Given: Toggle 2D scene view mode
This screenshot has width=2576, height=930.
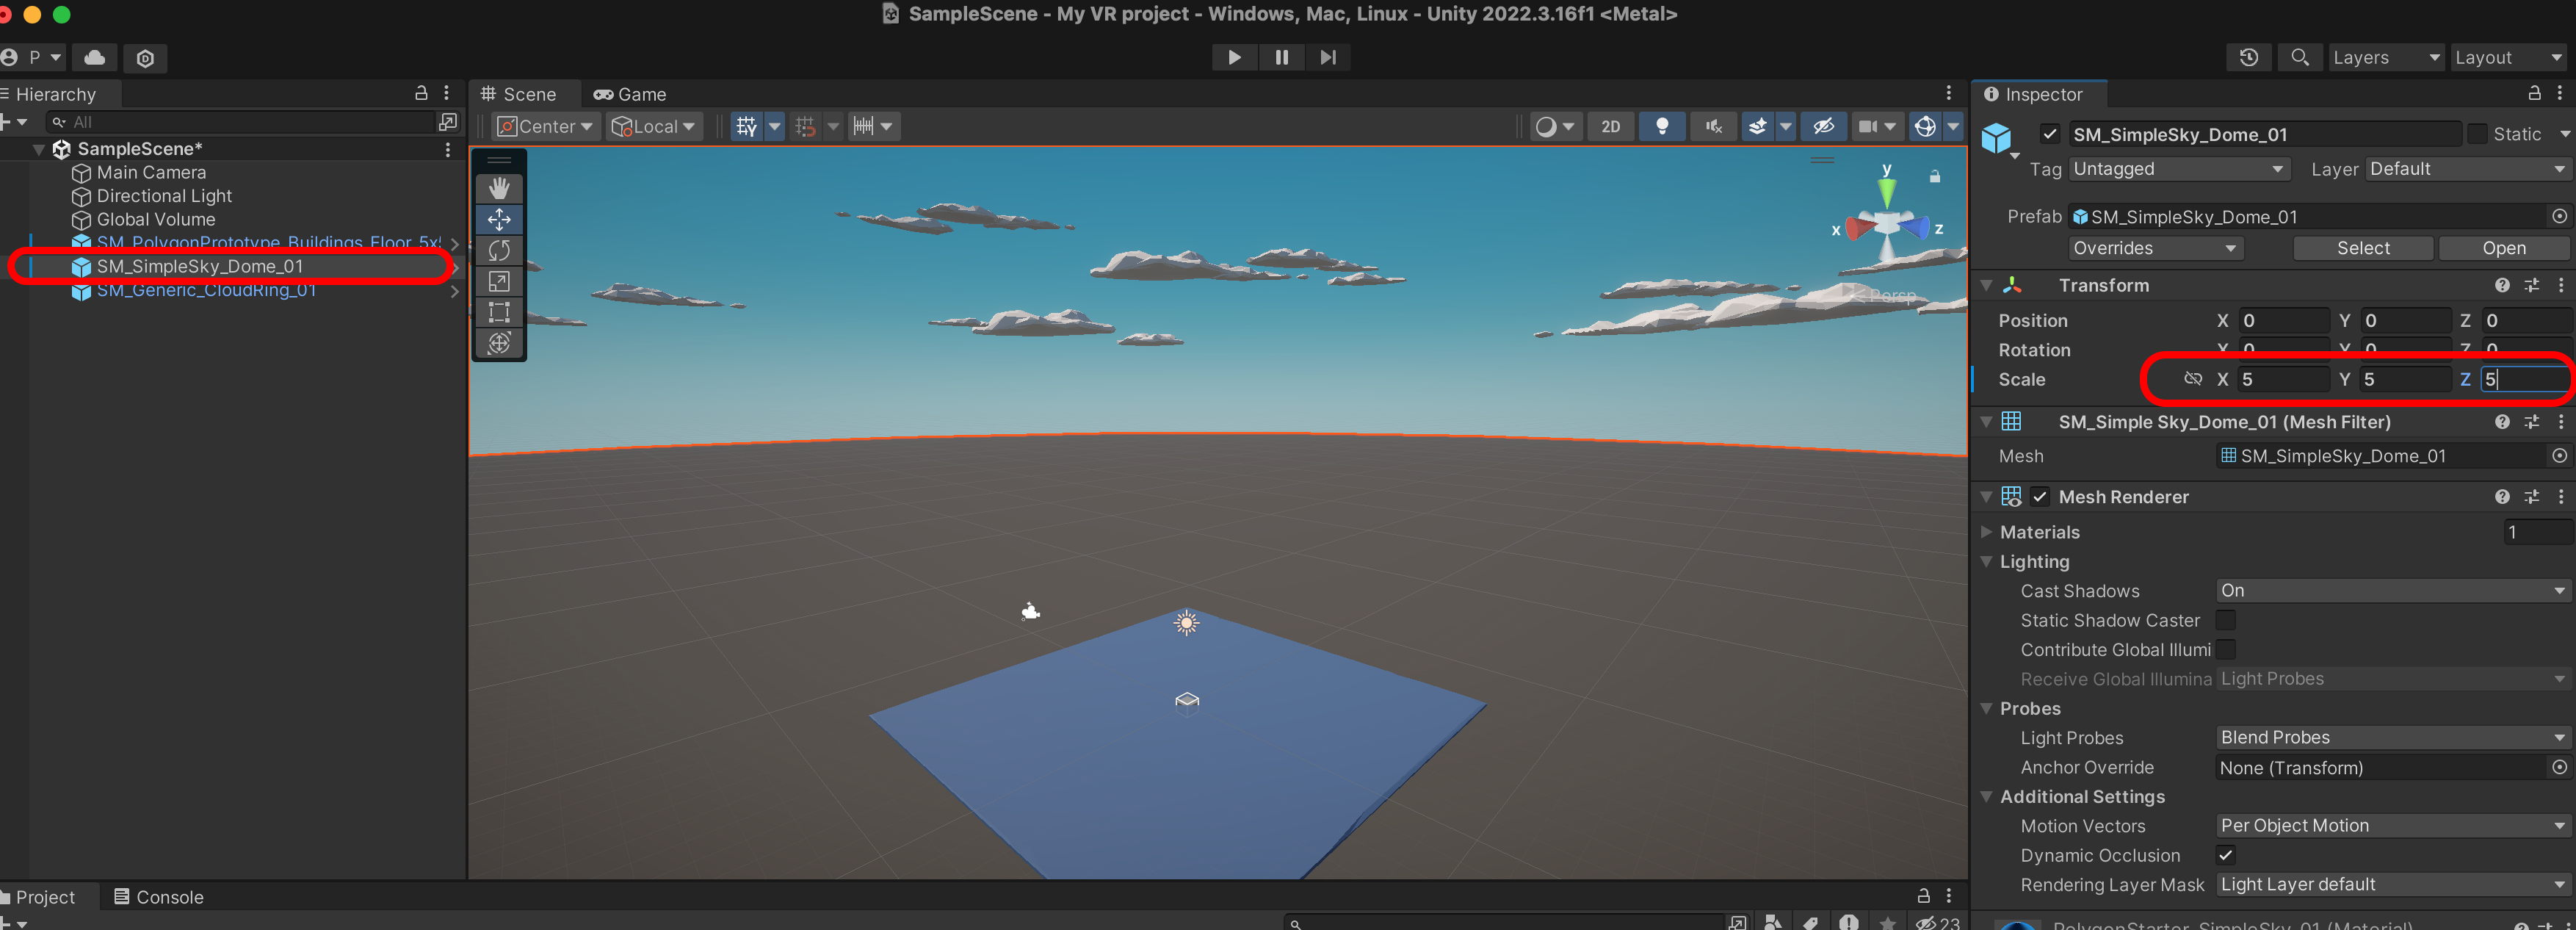Looking at the screenshot, I should [1610, 126].
